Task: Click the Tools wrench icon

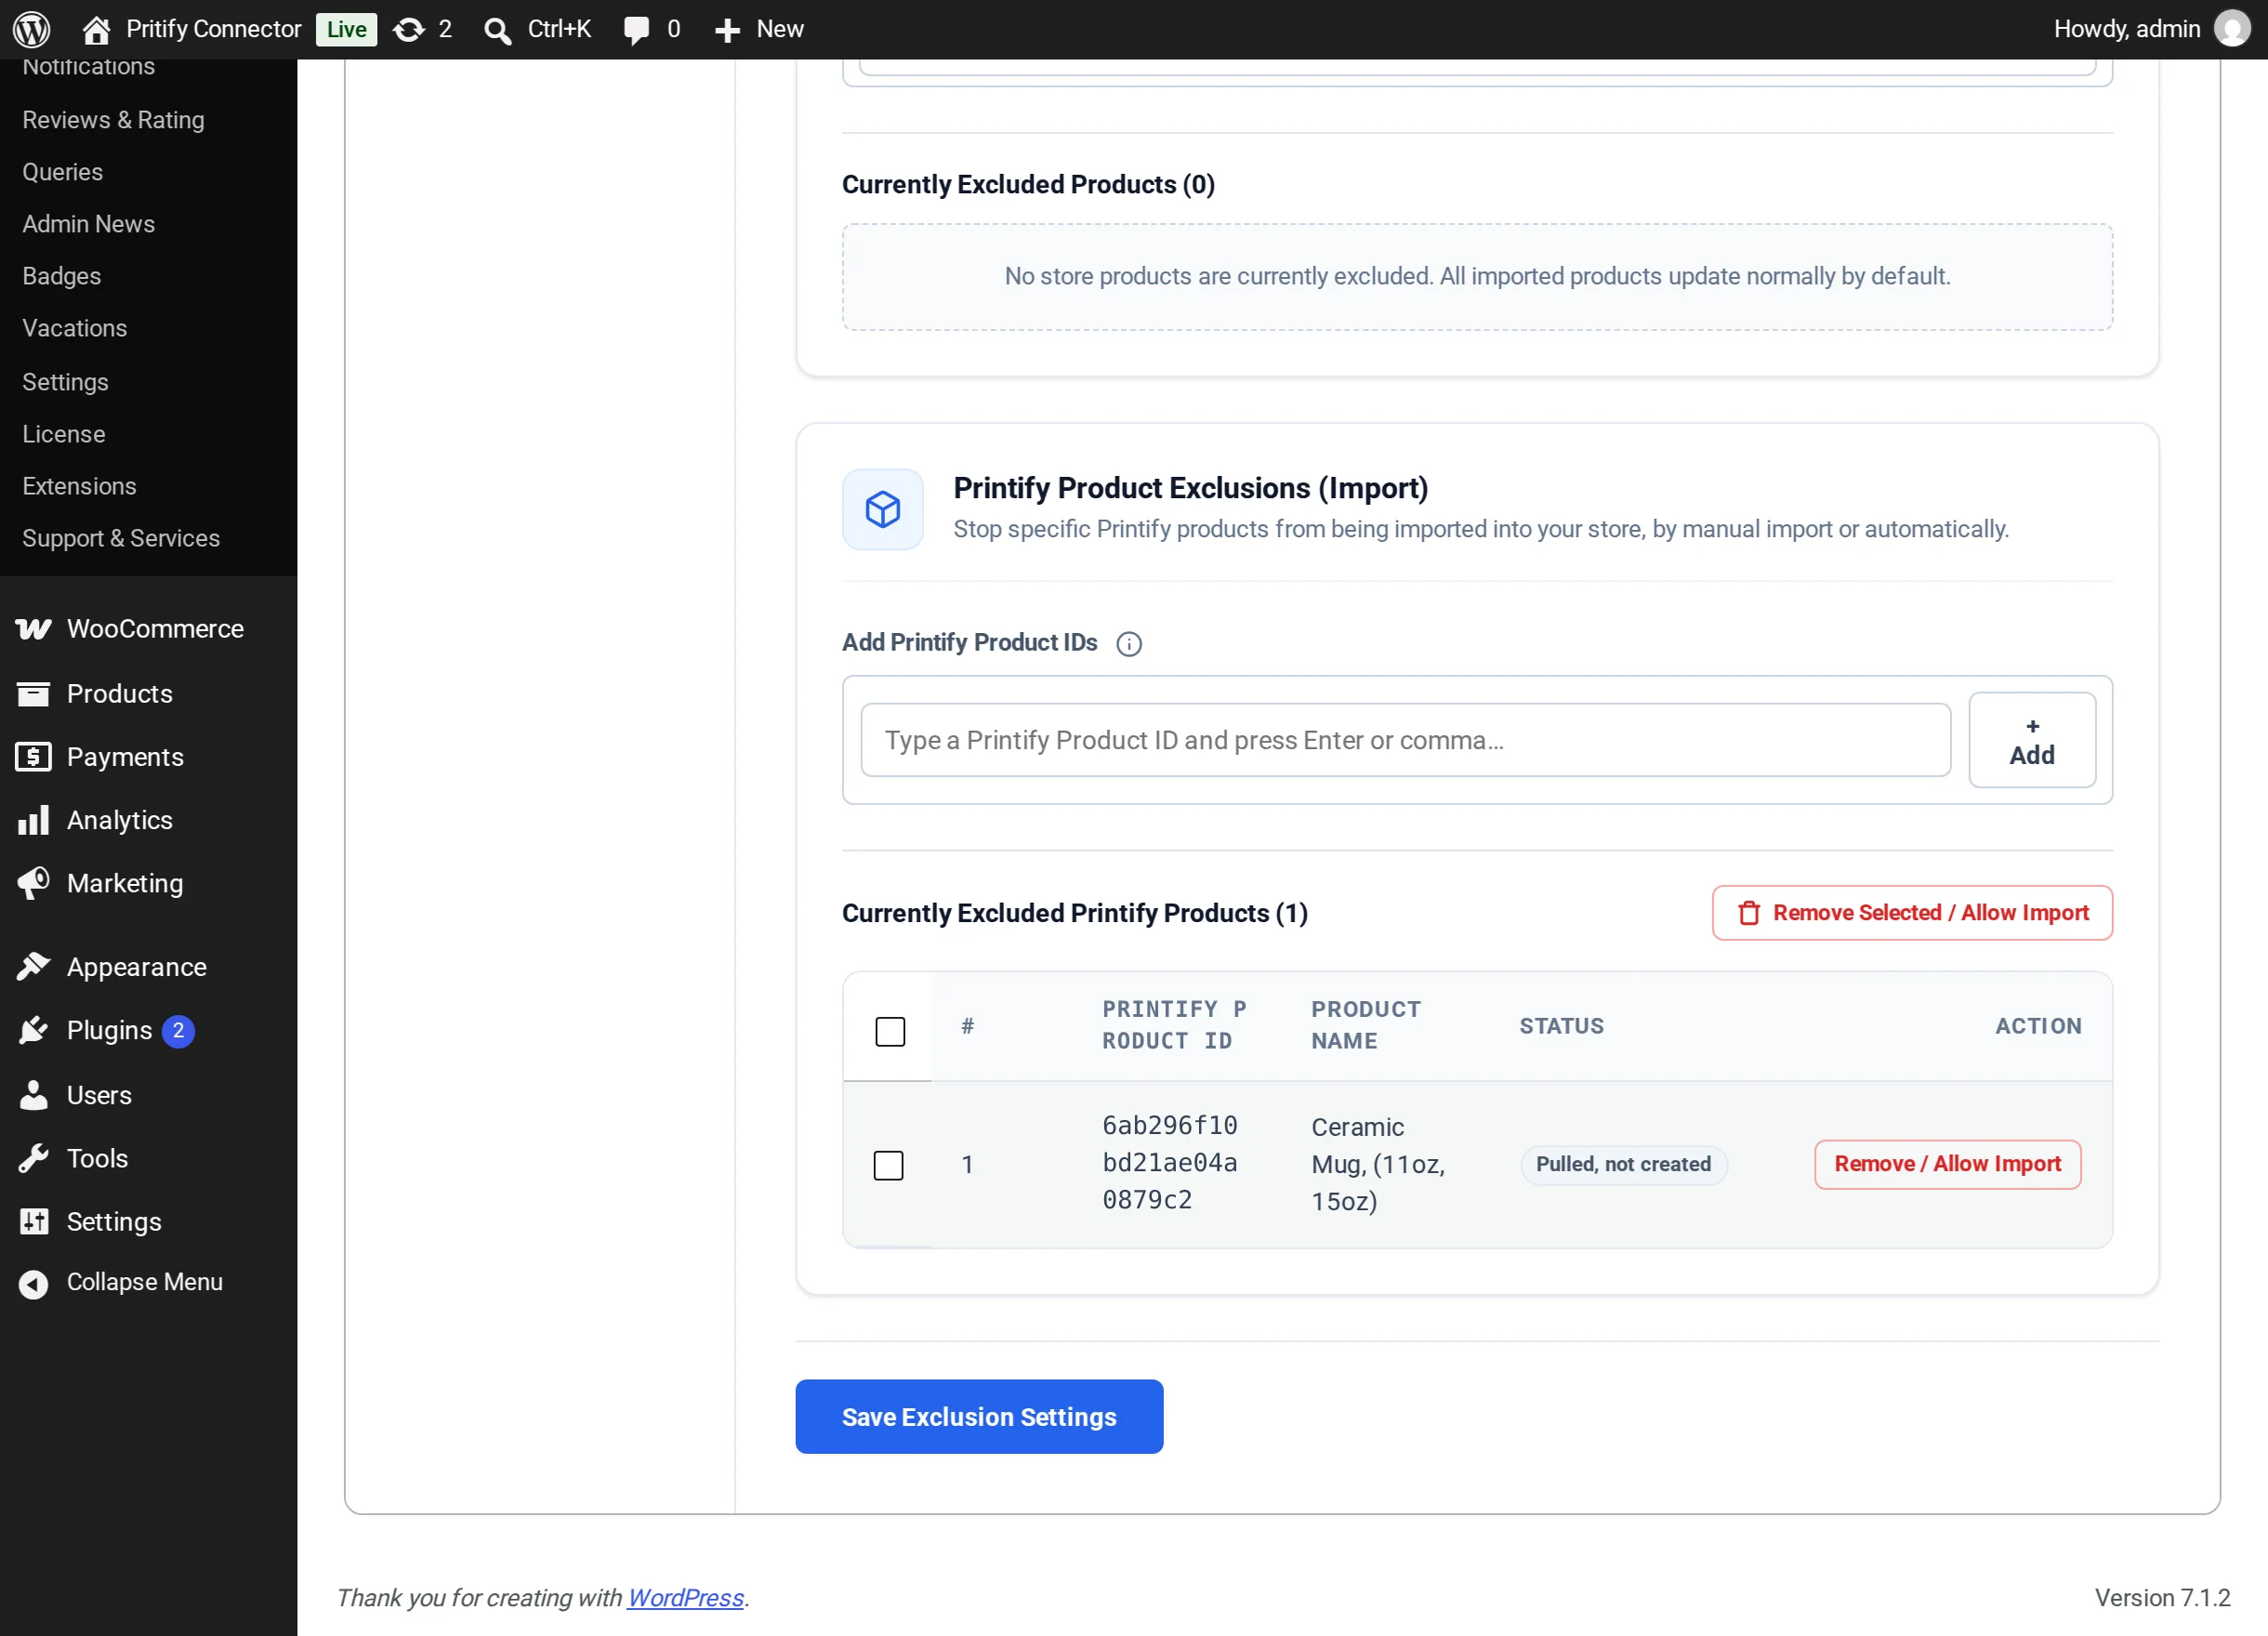Action: click(33, 1158)
